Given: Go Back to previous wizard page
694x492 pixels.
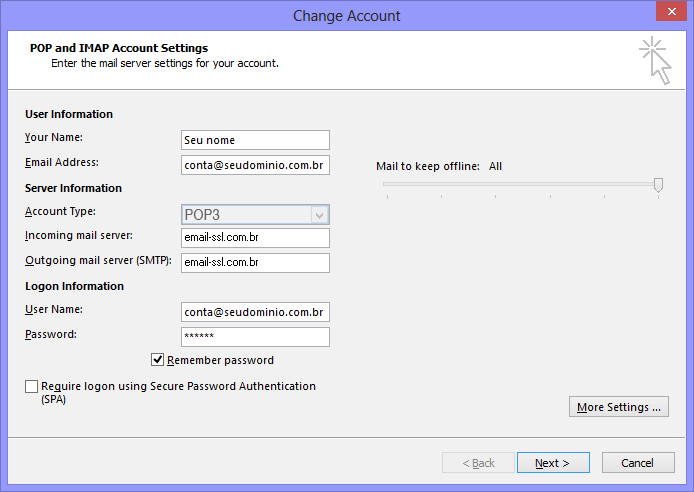Looking at the screenshot, I should (478, 463).
